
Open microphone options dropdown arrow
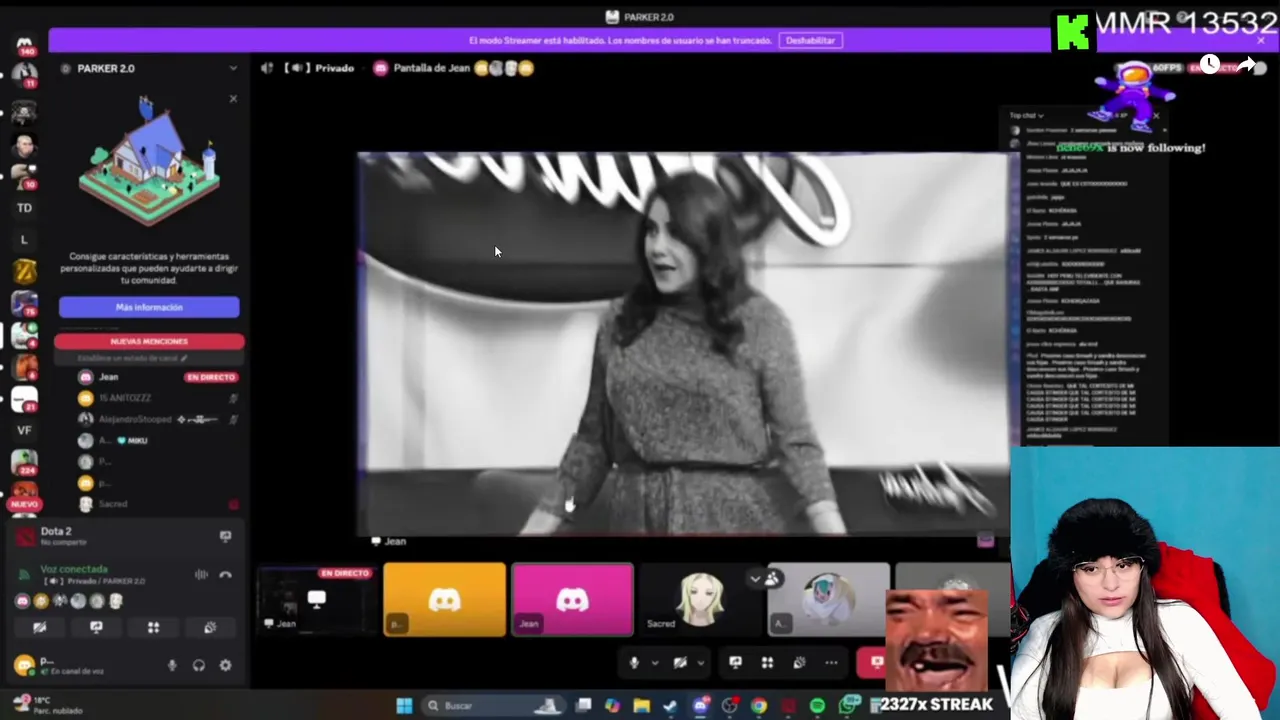point(655,662)
